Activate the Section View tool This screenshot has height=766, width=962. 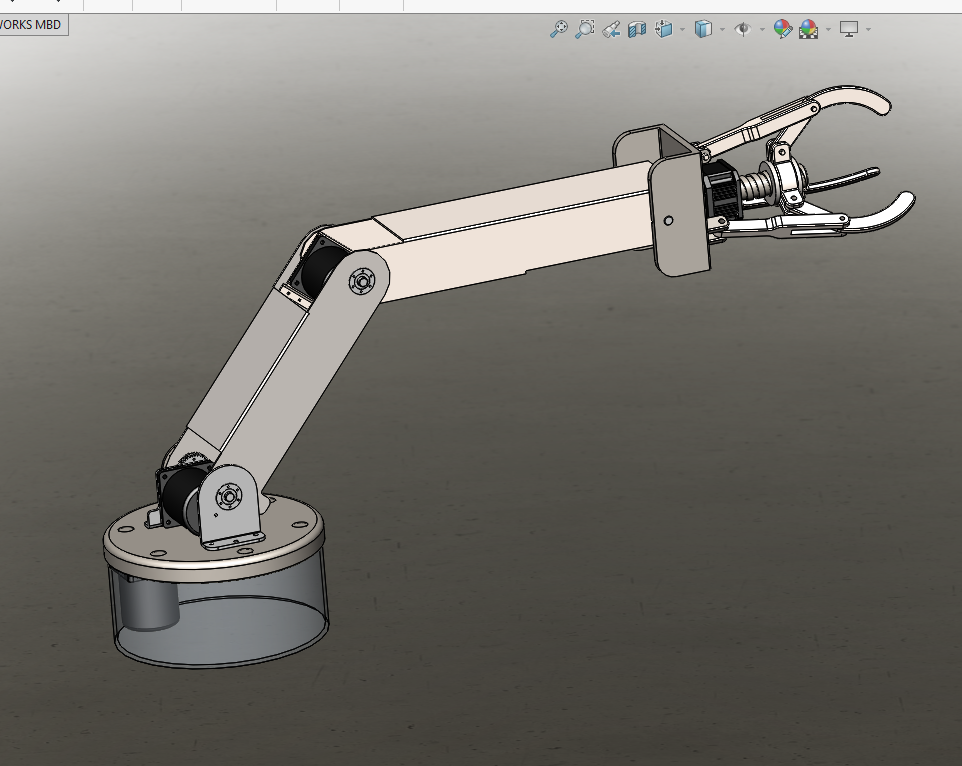(637, 29)
